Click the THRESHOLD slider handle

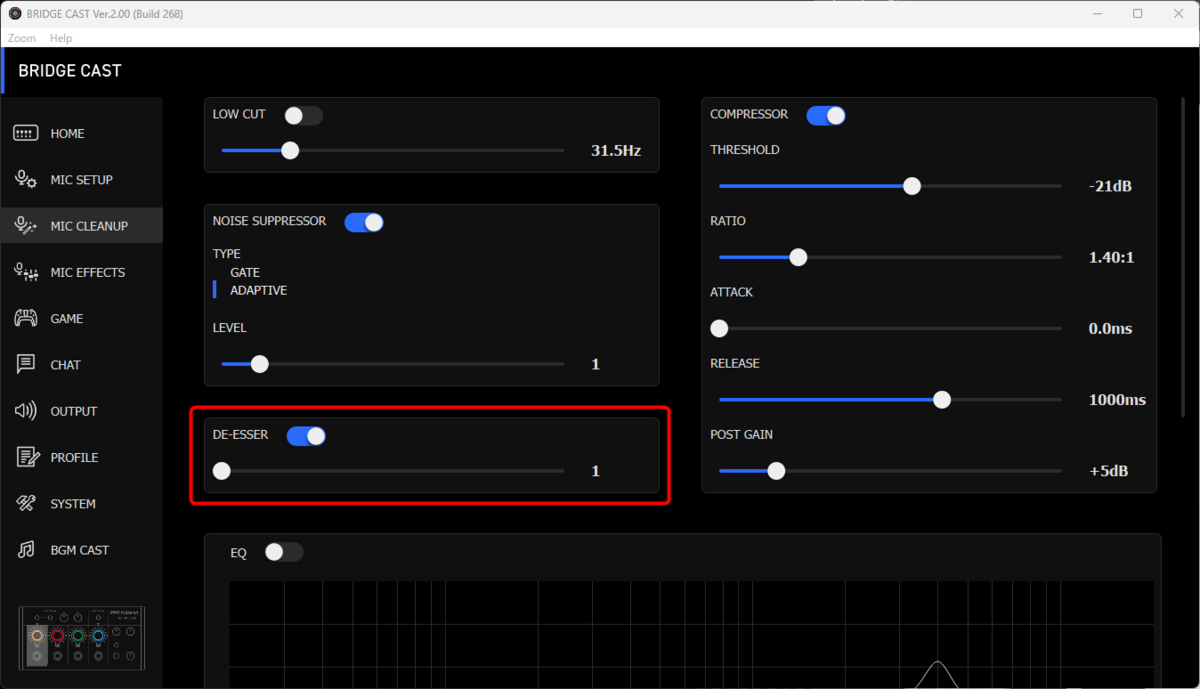912,186
